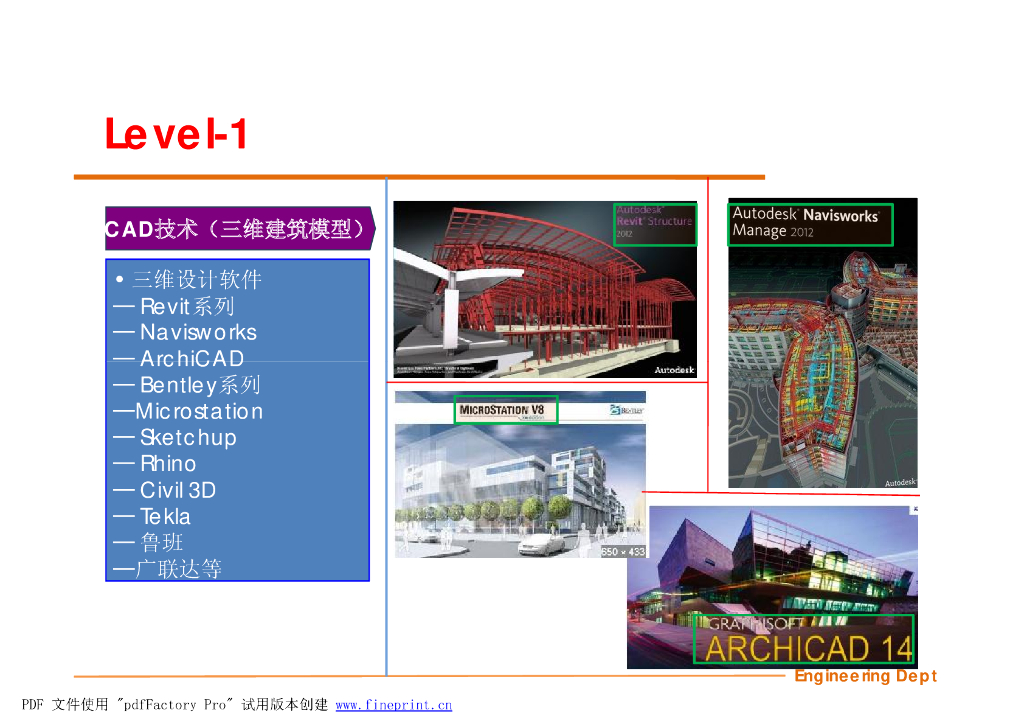
Task: Click the Revit Structure building image
Action: (x=545, y=289)
